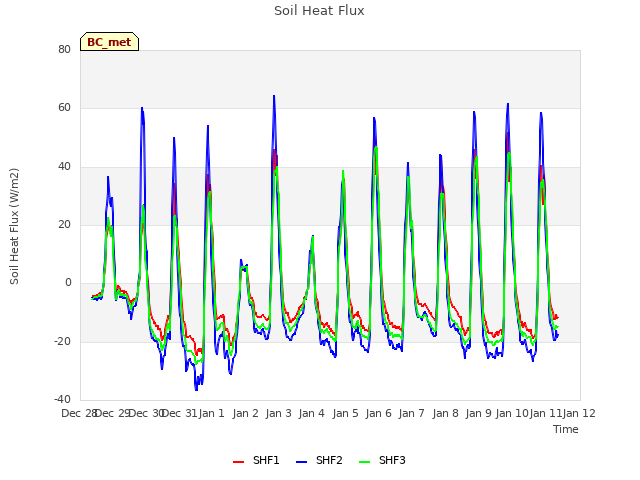
Task: Click green SHF3 legend color marker
Action: 364,461
